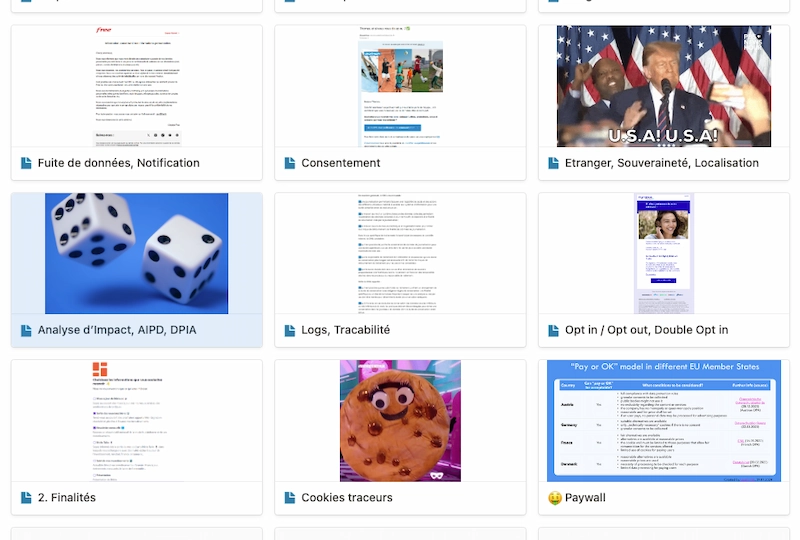This screenshot has height=540, width=800.
Task: Open the Cookies traceurs title link
Action: pos(347,497)
